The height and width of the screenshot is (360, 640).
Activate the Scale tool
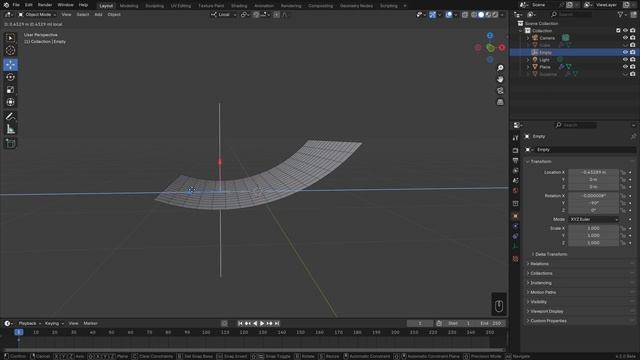(10, 89)
